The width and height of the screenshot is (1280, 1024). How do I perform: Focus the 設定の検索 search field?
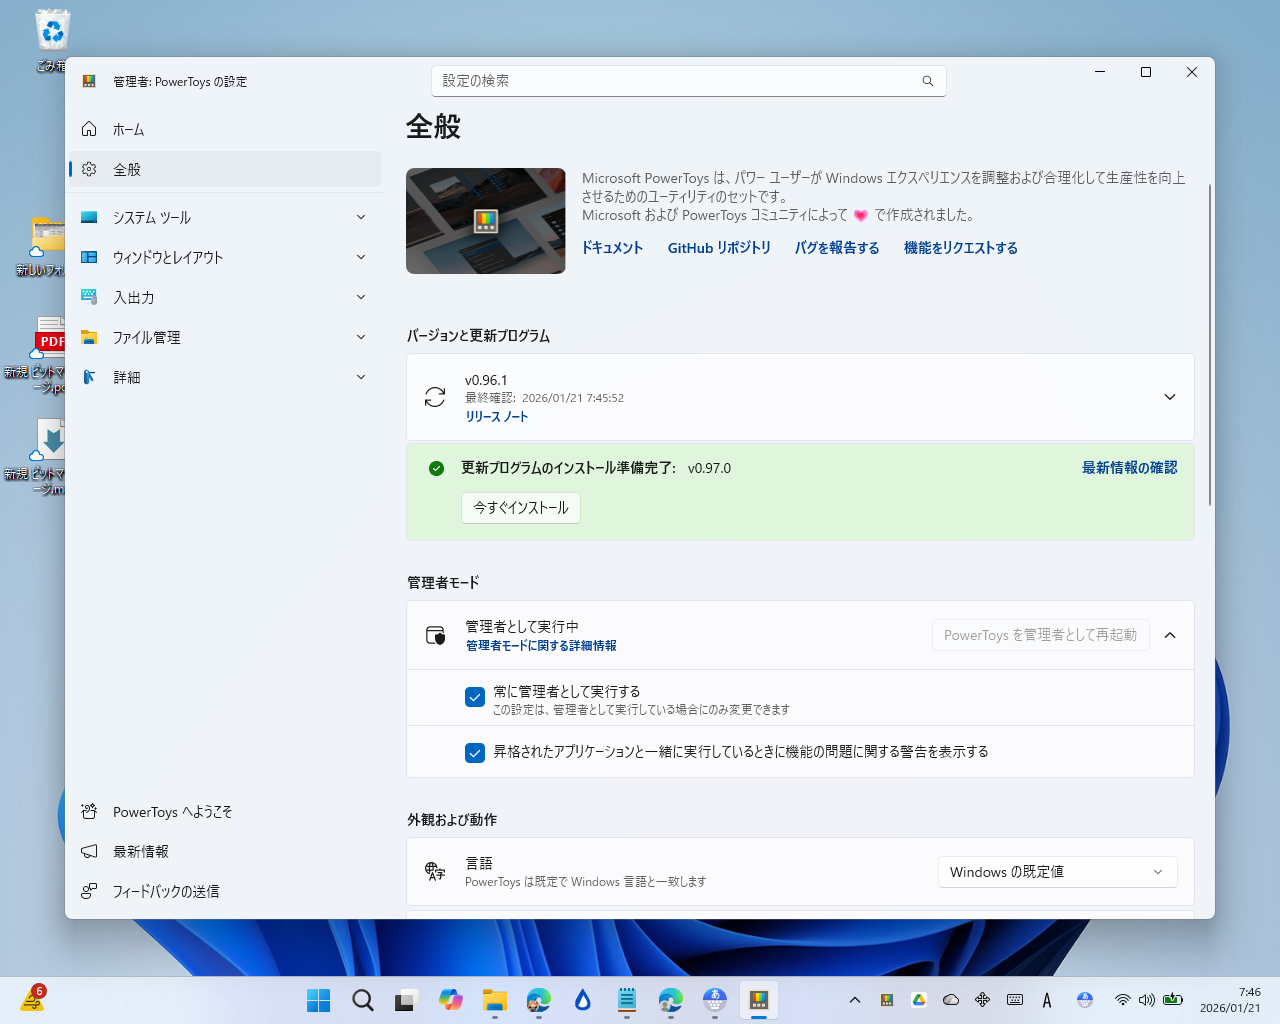pyautogui.click(x=688, y=81)
